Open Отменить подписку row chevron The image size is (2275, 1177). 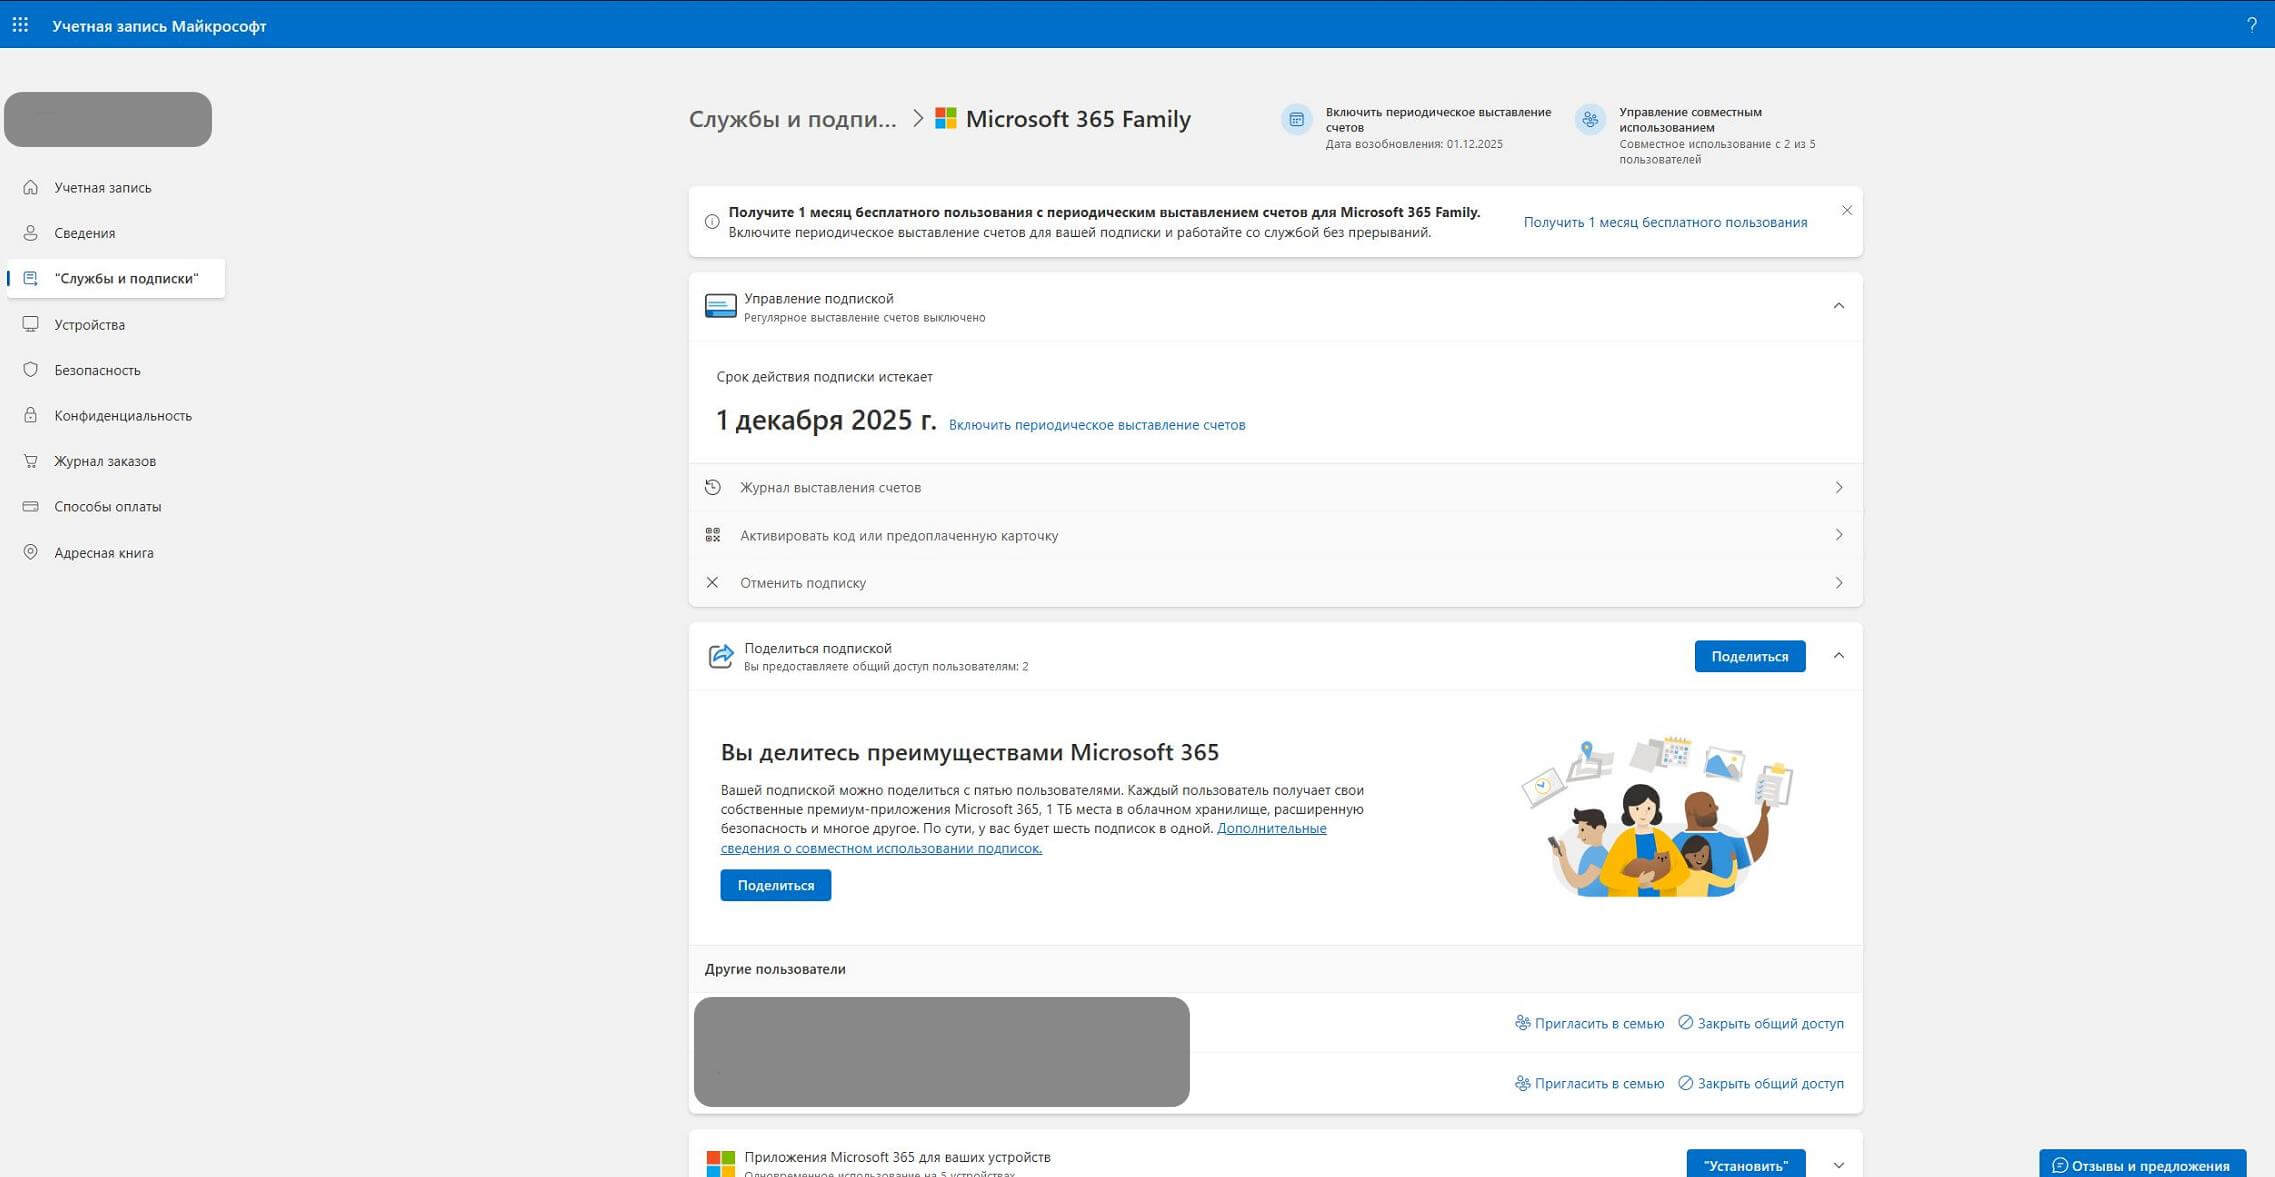click(1838, 582)
